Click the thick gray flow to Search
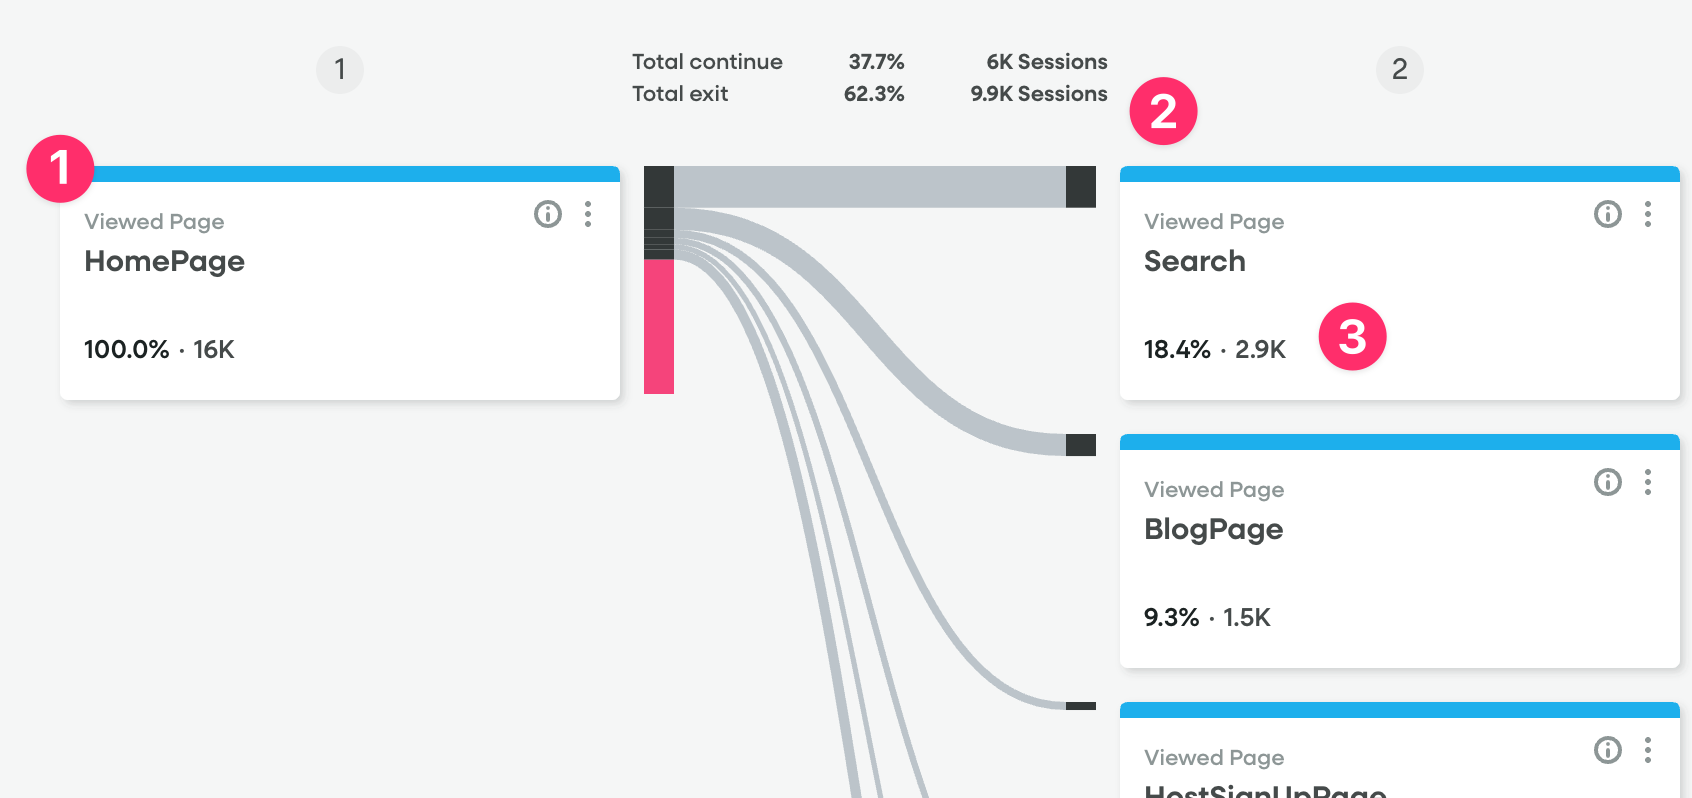This screenshot has height=798, width=1692. [x=868, y=187]
